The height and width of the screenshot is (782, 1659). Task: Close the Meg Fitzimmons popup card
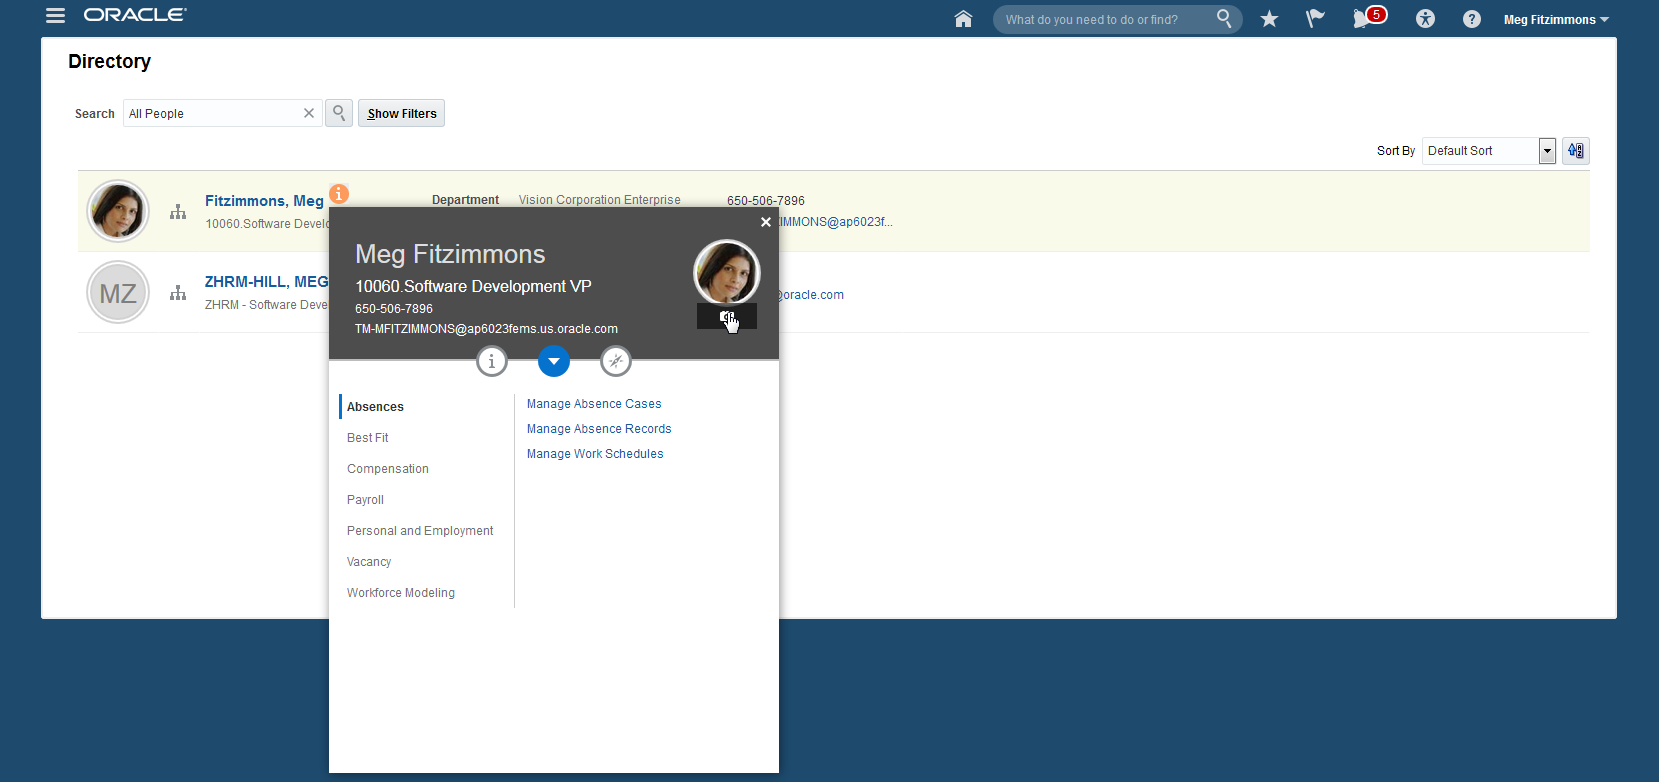tap(766, 222)
